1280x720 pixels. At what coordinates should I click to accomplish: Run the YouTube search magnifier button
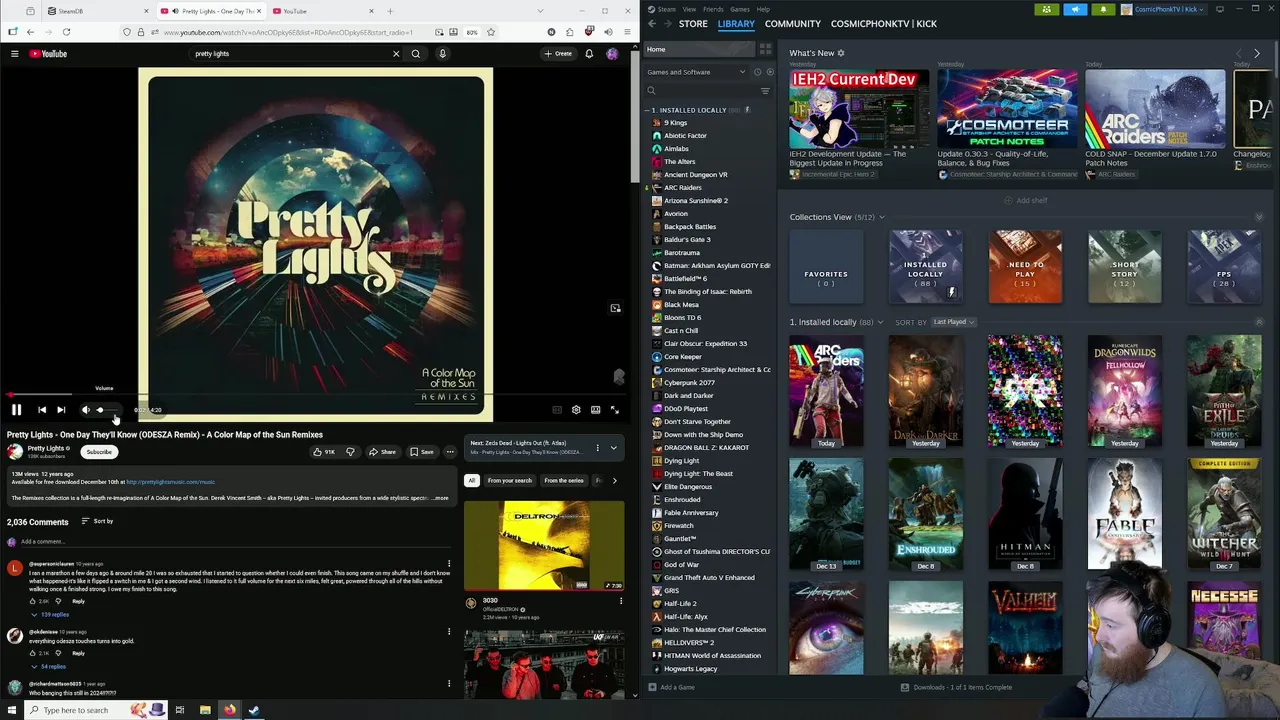[416, 54]
